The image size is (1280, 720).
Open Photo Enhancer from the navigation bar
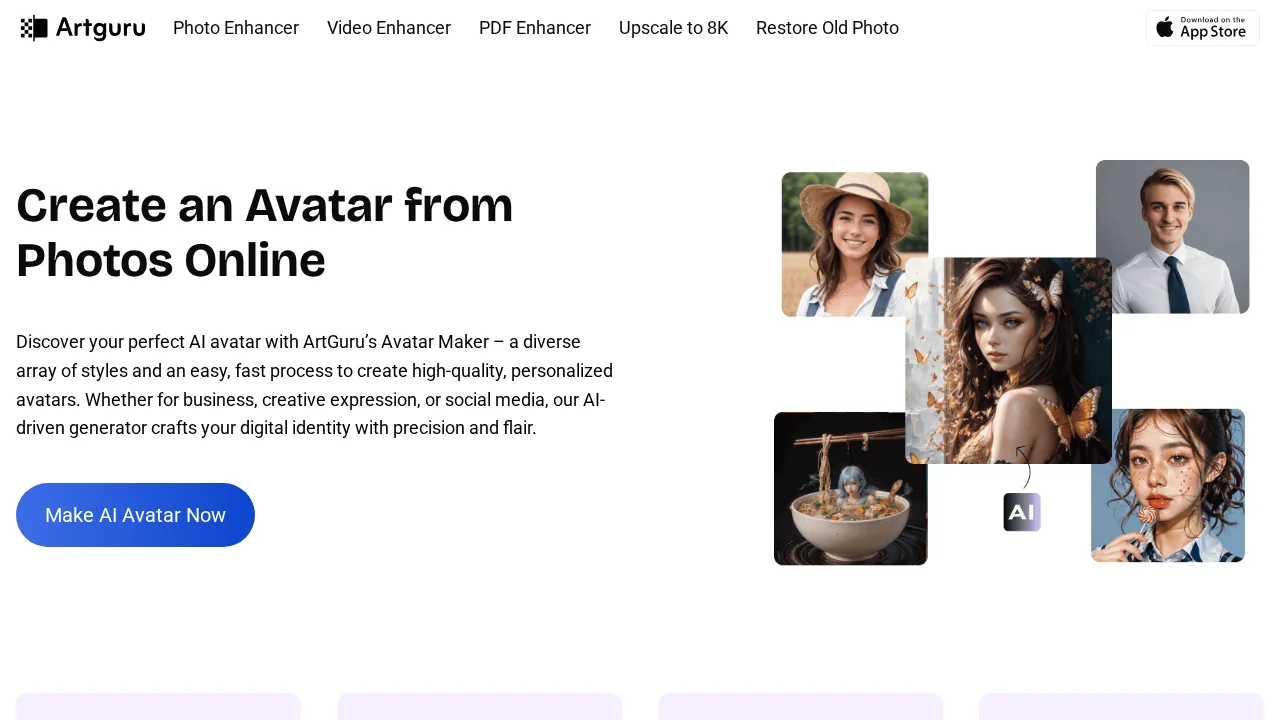tap(236, 28)
